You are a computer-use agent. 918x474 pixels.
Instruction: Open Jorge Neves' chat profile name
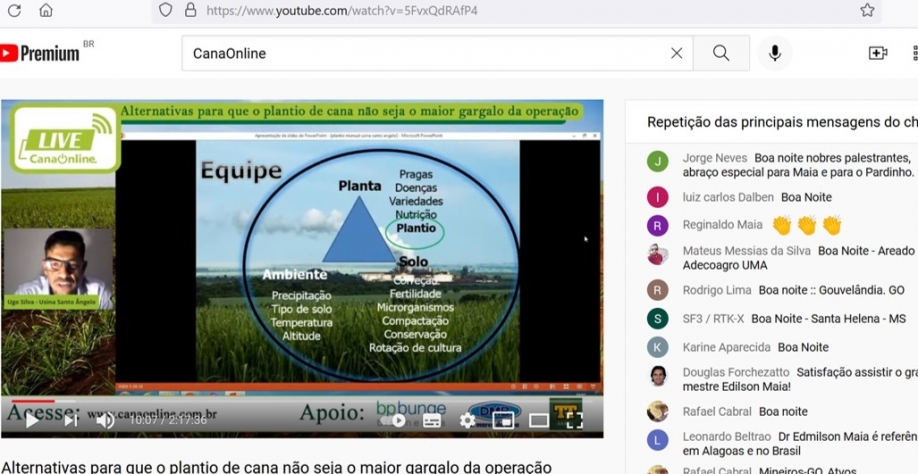coord(714,158)
